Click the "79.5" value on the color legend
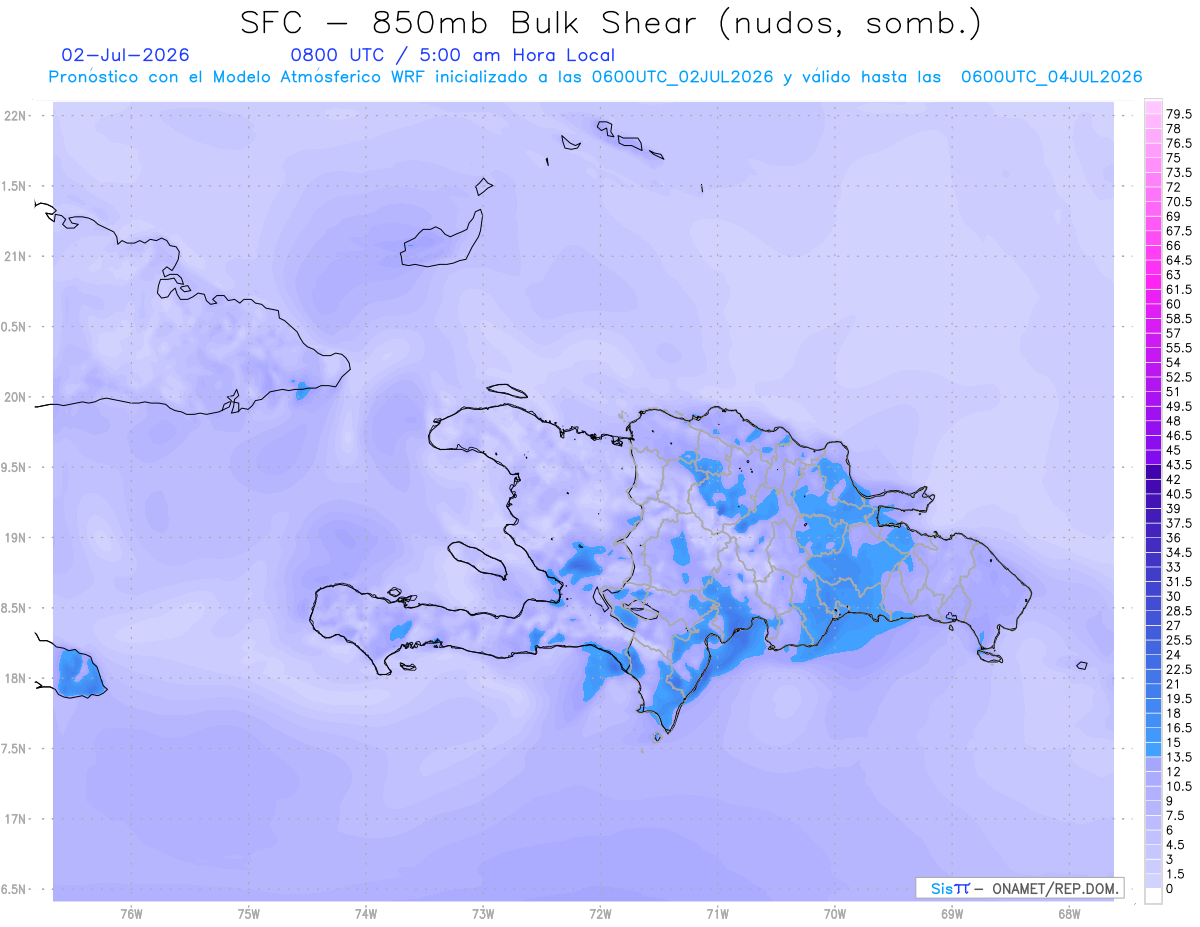 pos(1180,115)
